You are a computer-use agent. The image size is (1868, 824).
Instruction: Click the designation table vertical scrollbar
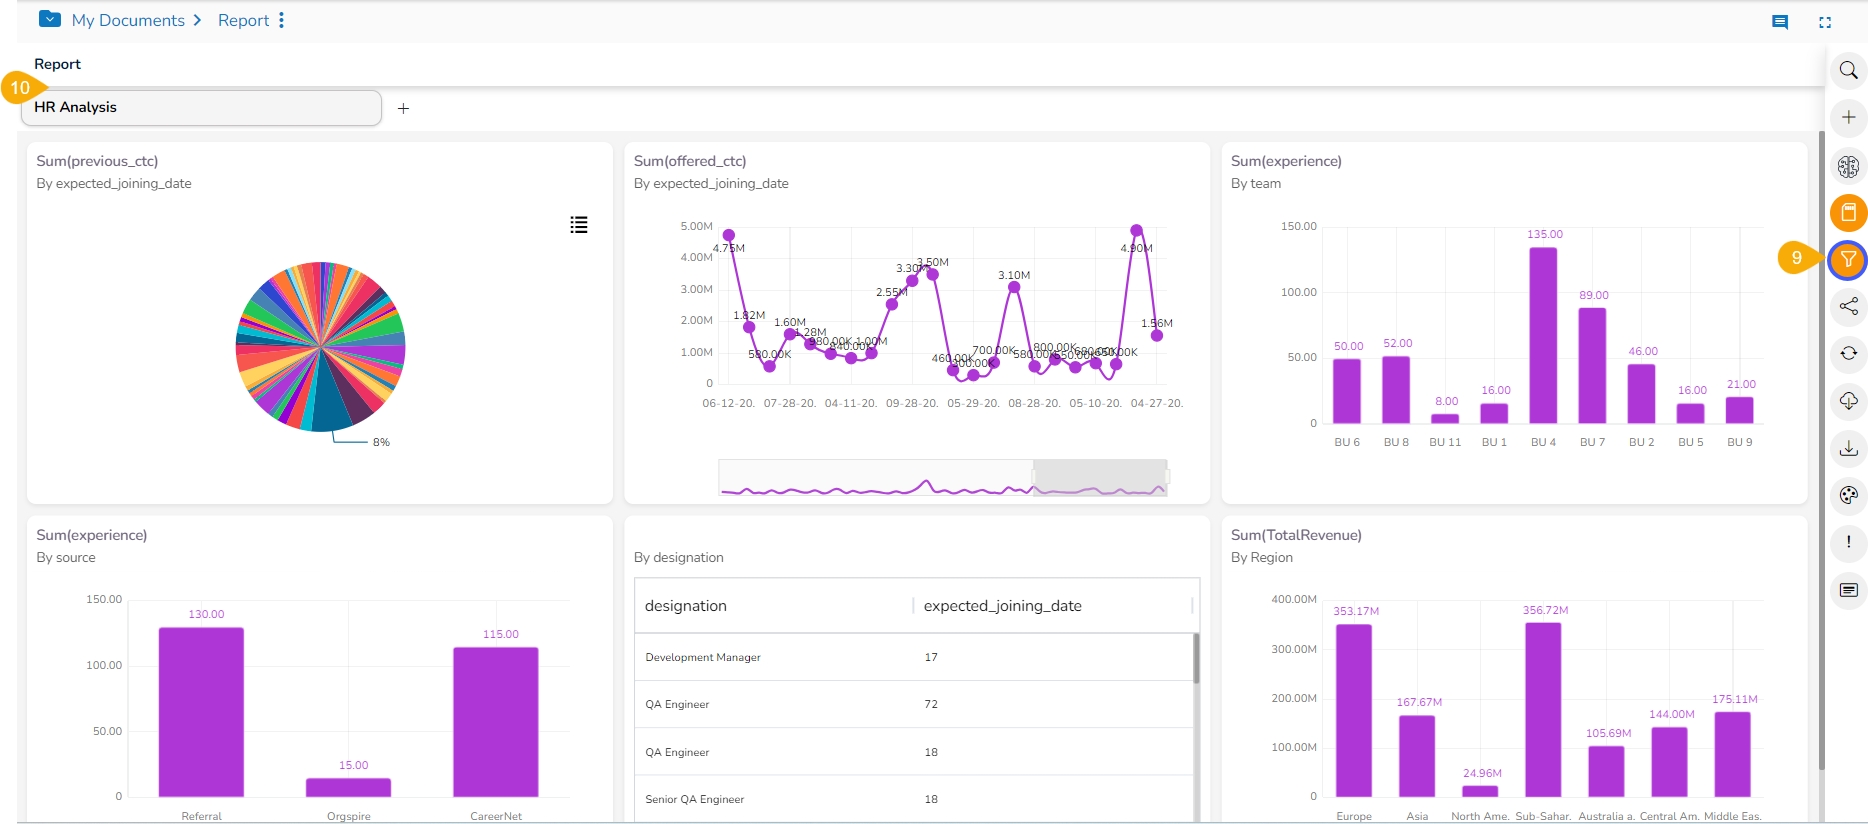[x=1196, y=658]
